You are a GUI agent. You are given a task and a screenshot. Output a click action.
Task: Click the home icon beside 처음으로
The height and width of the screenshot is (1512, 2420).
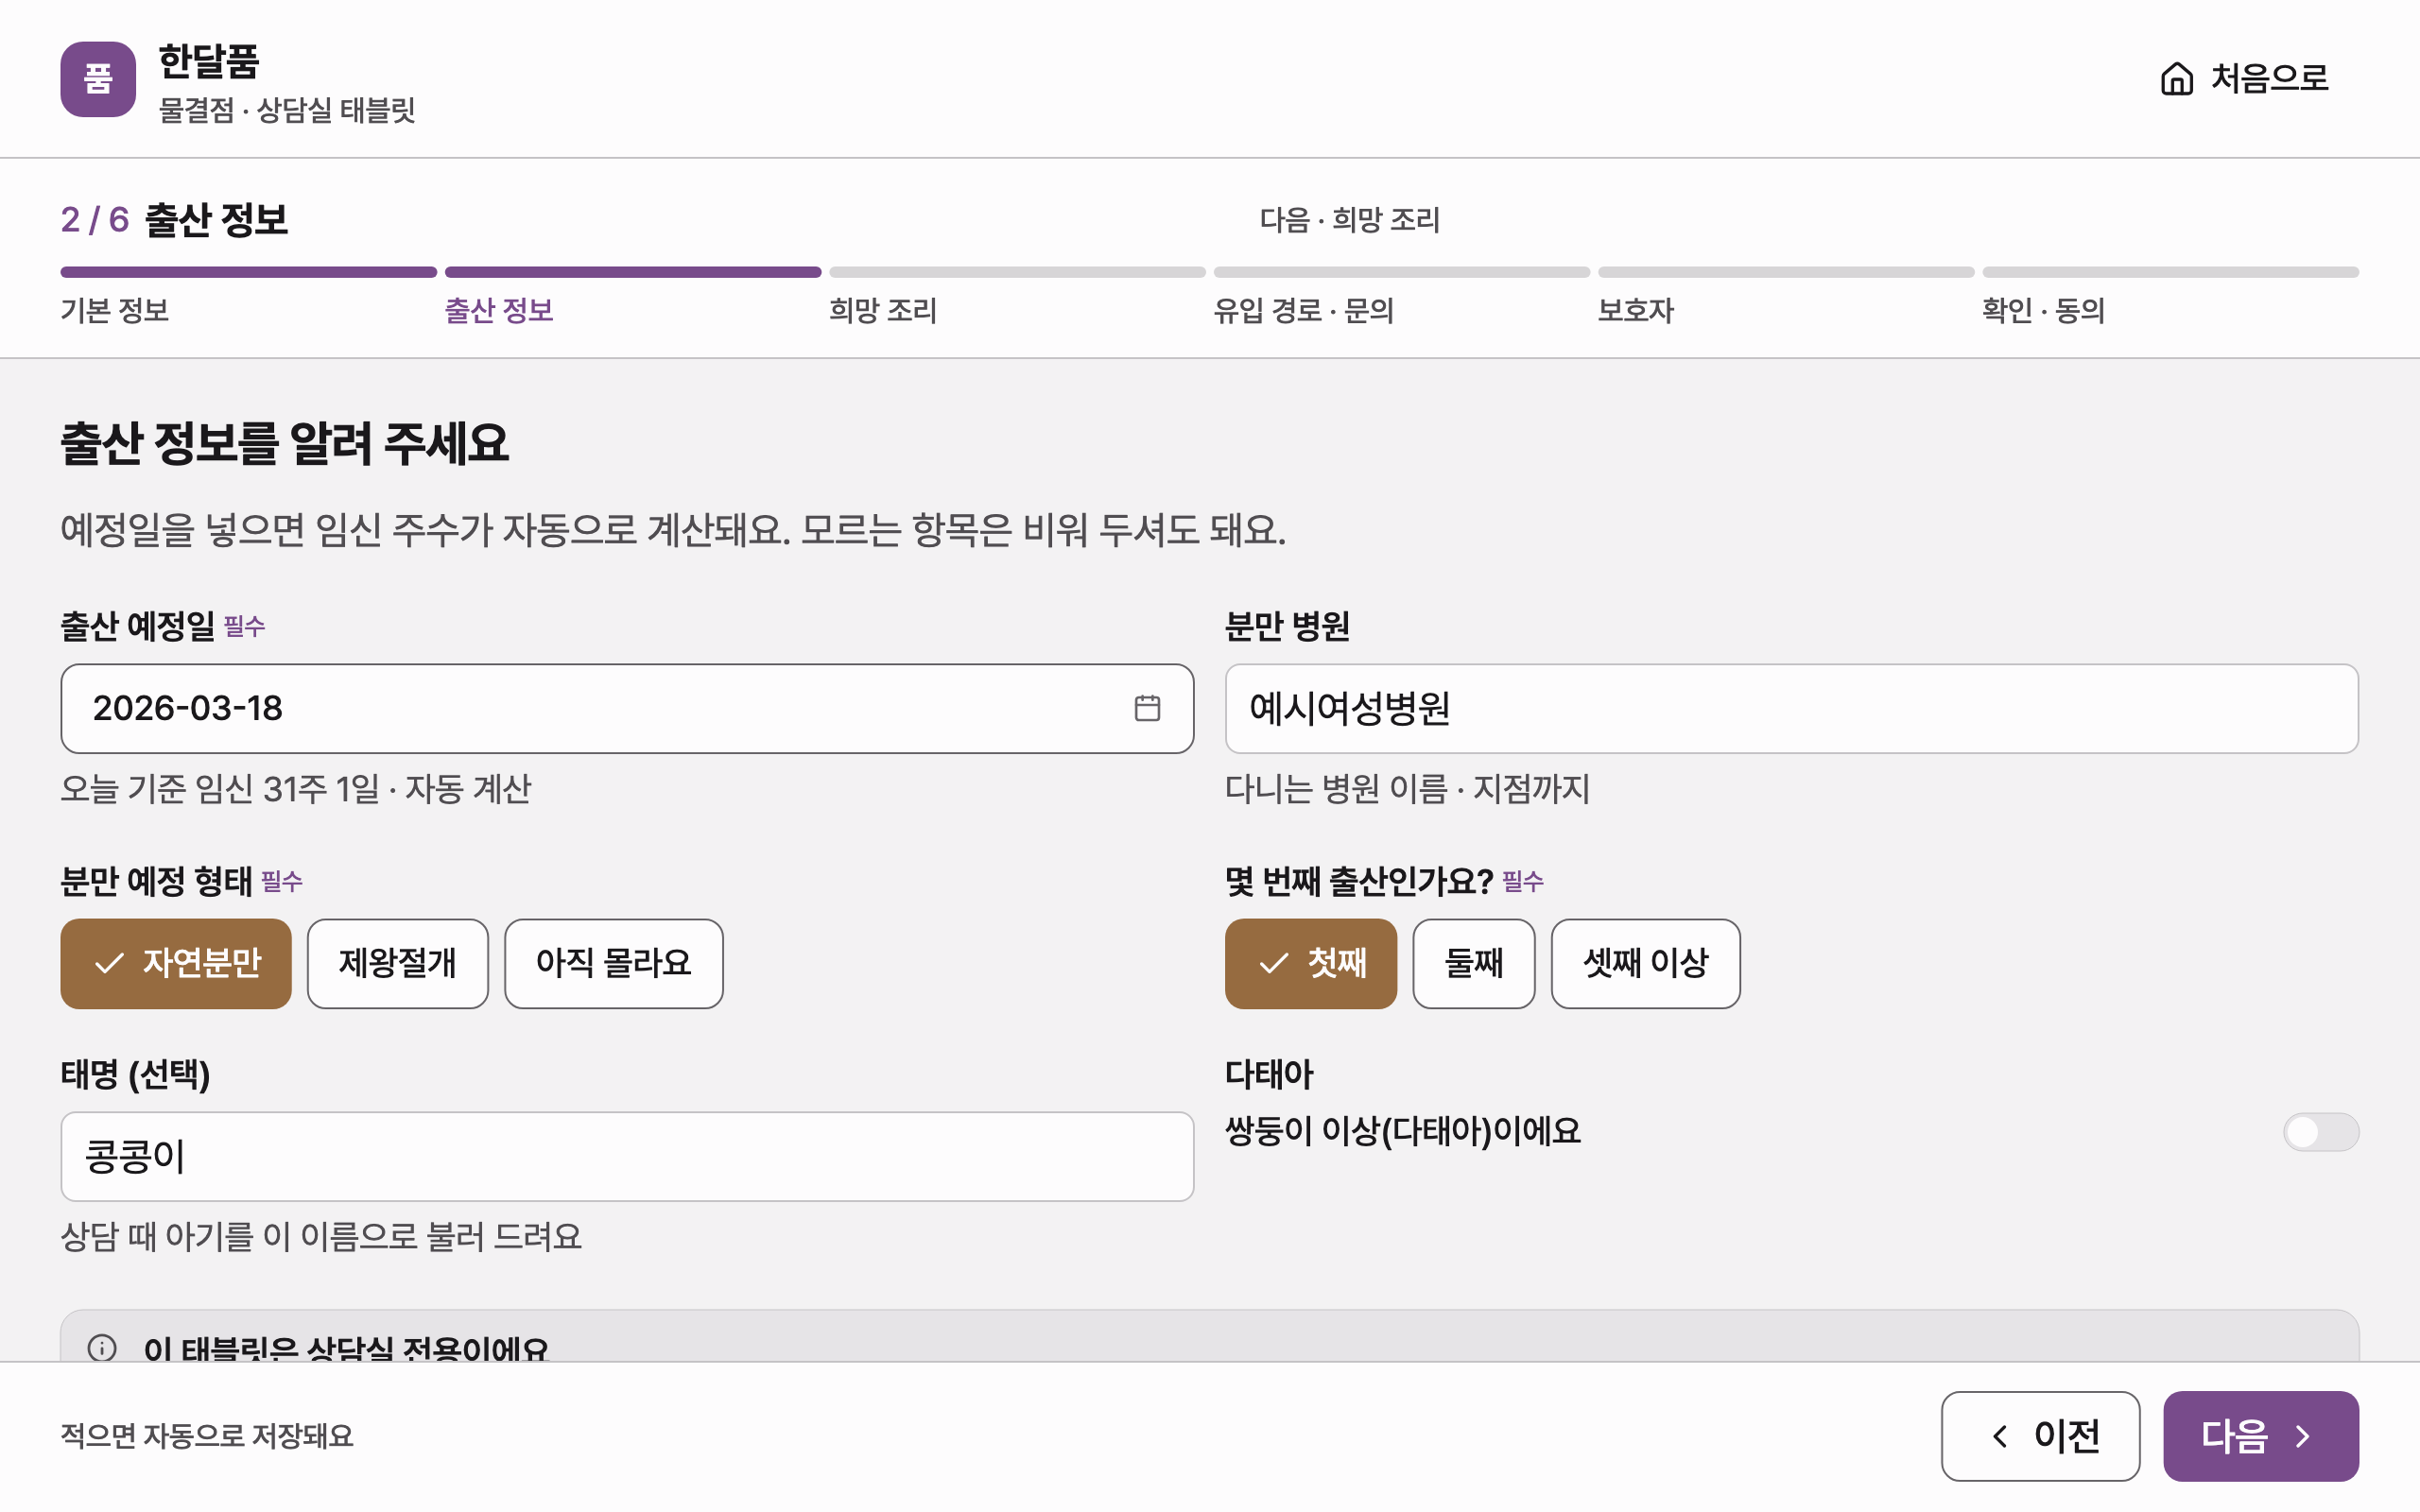pyautogui.click(x=2177, y=78)
